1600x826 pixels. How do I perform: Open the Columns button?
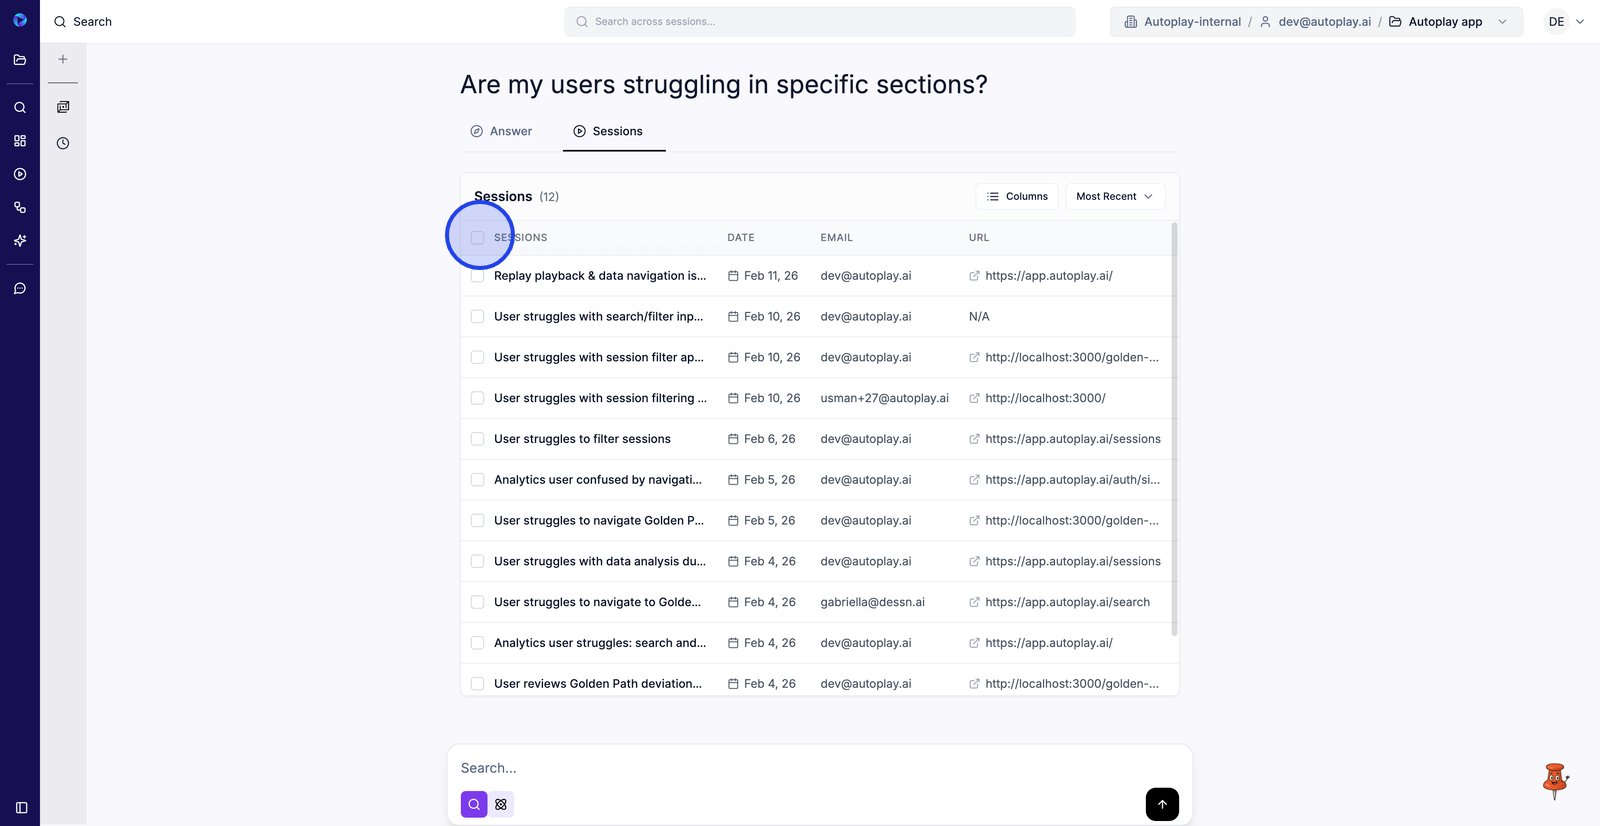point(1017,197)
